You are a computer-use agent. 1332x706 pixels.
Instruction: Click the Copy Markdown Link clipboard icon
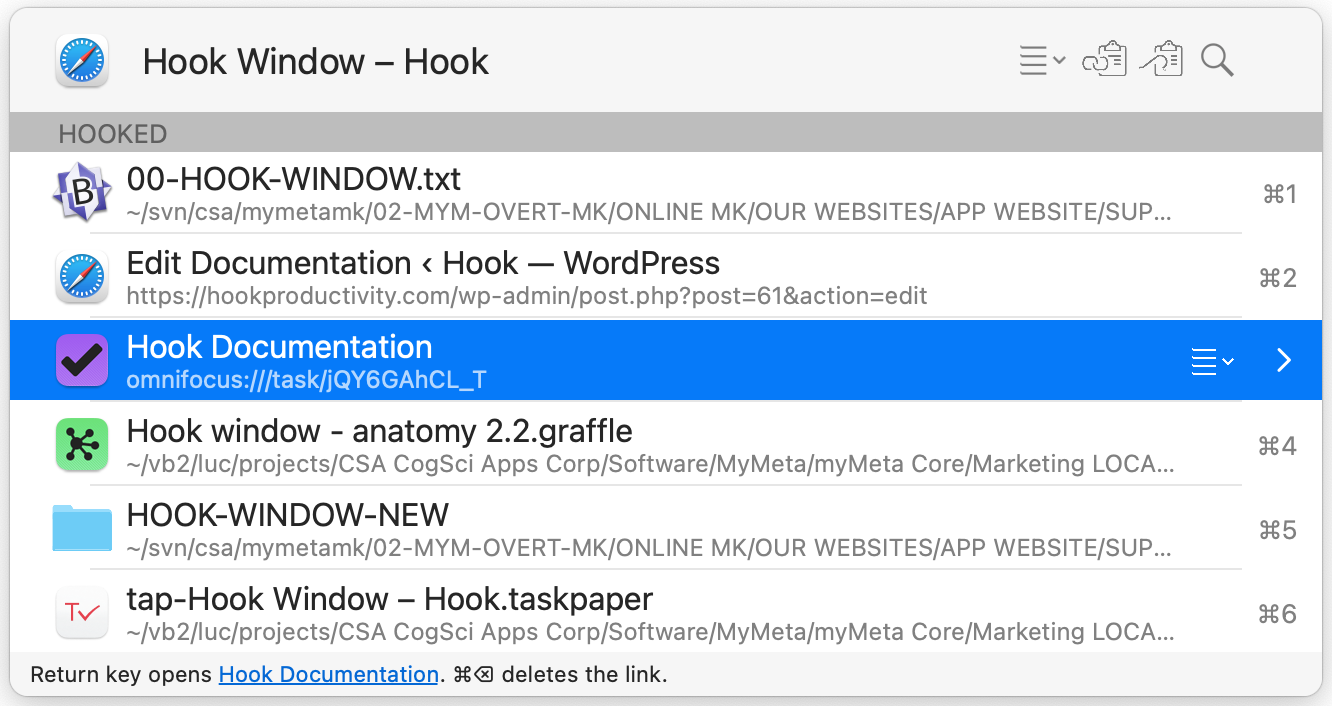(1161, 60)
